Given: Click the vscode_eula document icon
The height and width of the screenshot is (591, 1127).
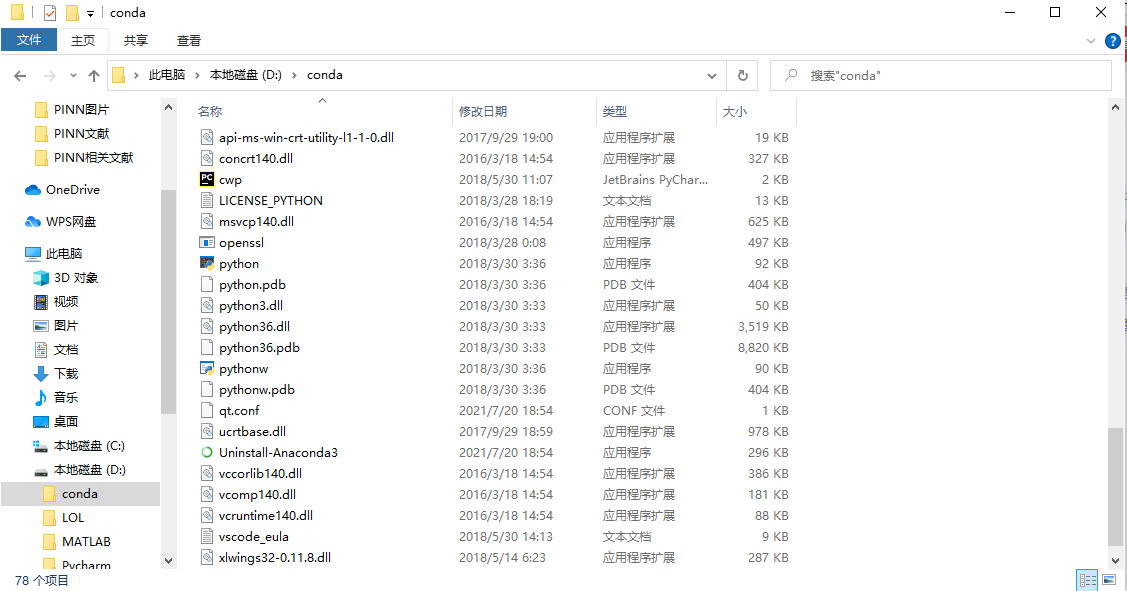Looking at the screenshot, I should (207, 536).
